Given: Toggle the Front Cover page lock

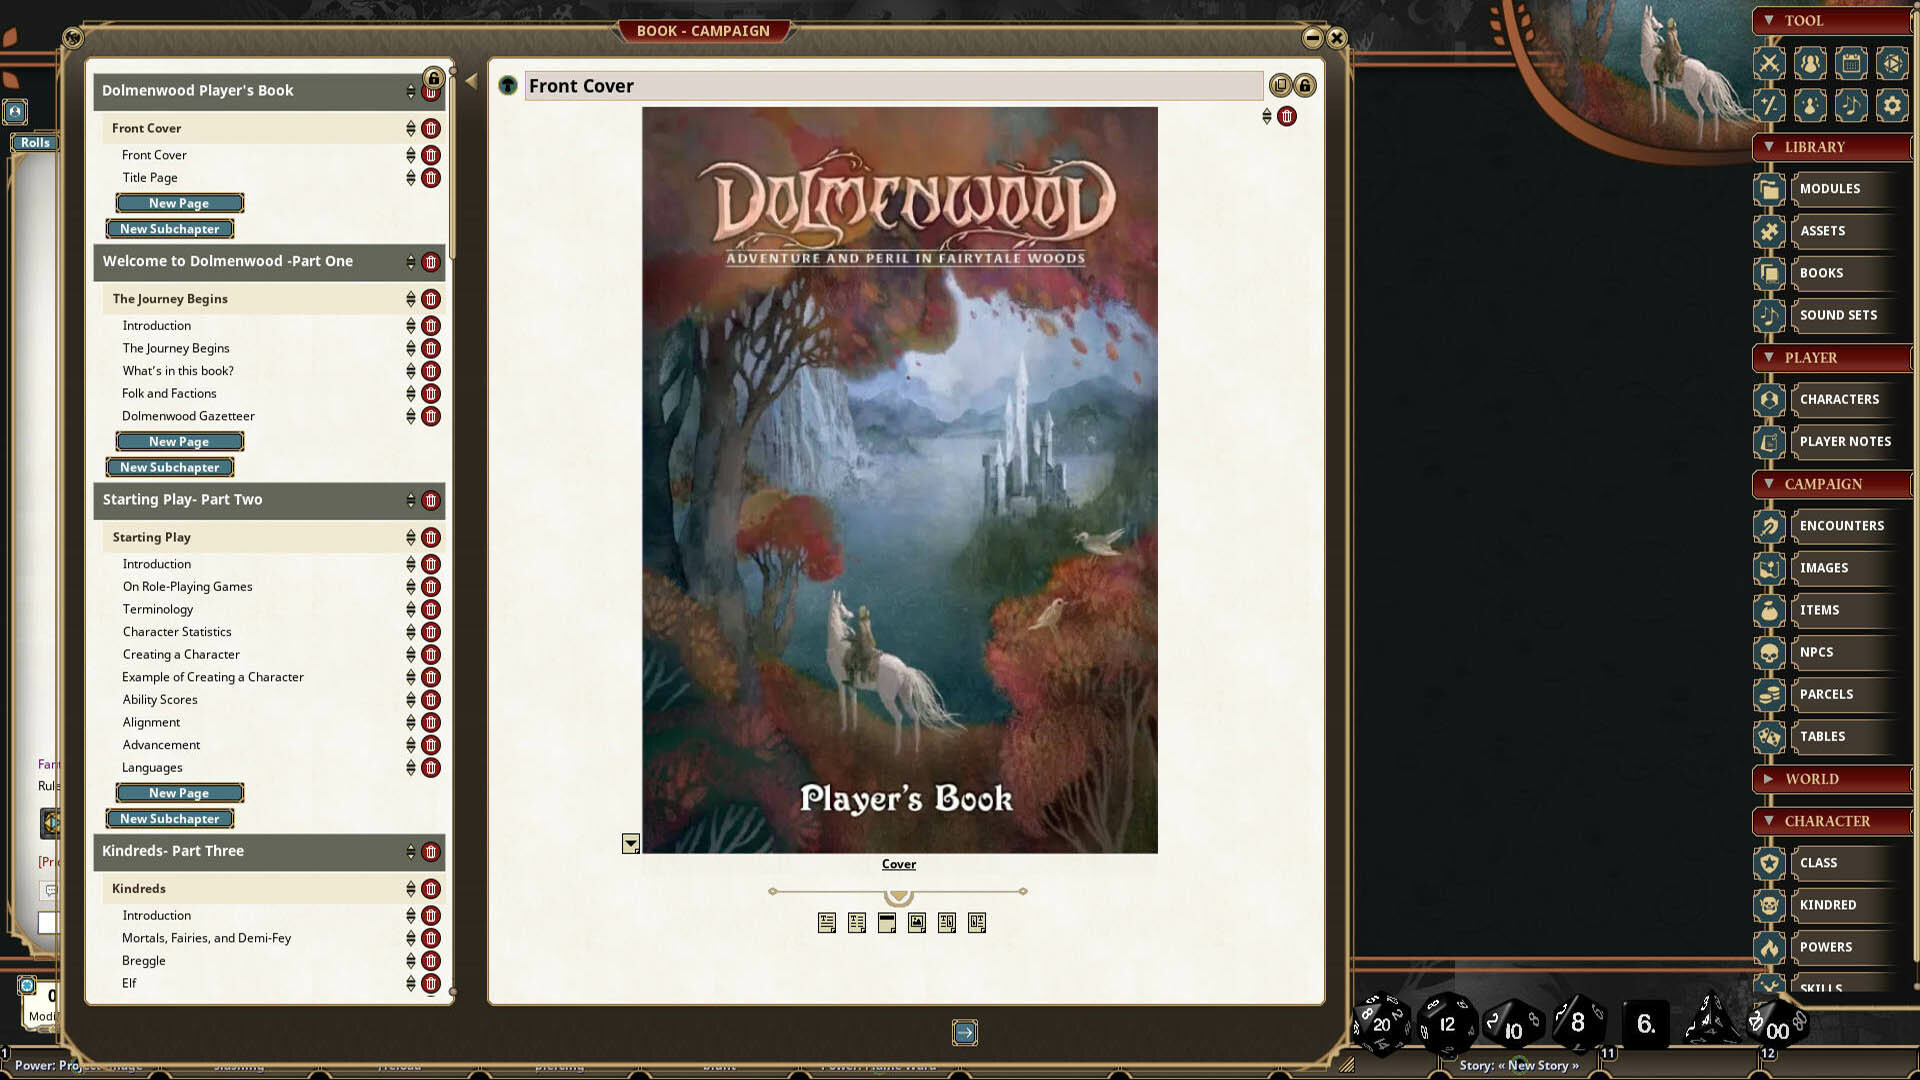Looking at the screenshot, I should pos(1305,86).
